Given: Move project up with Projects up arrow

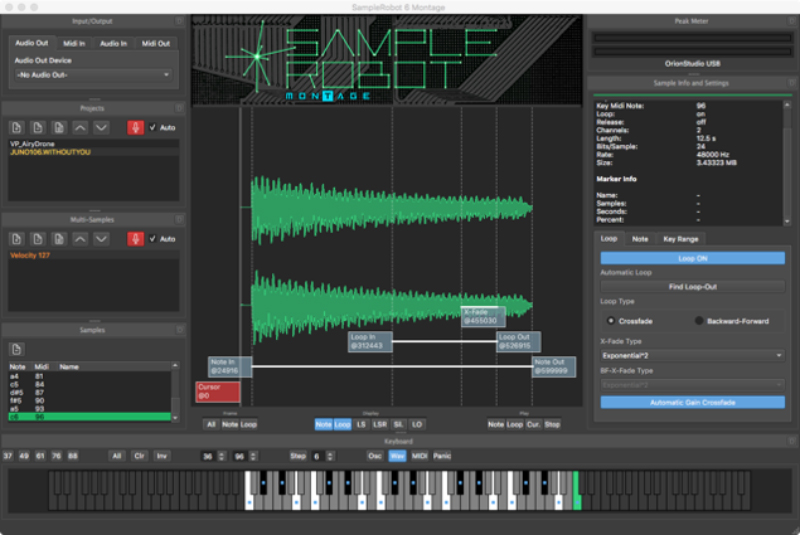Looking at the screenshot, I should coord(80,128).
